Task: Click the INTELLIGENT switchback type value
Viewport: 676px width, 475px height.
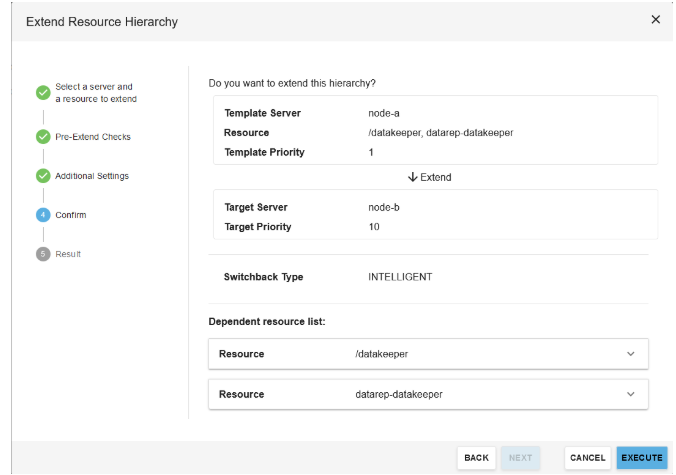Action: pyautogui.click(x=400, y=277)
